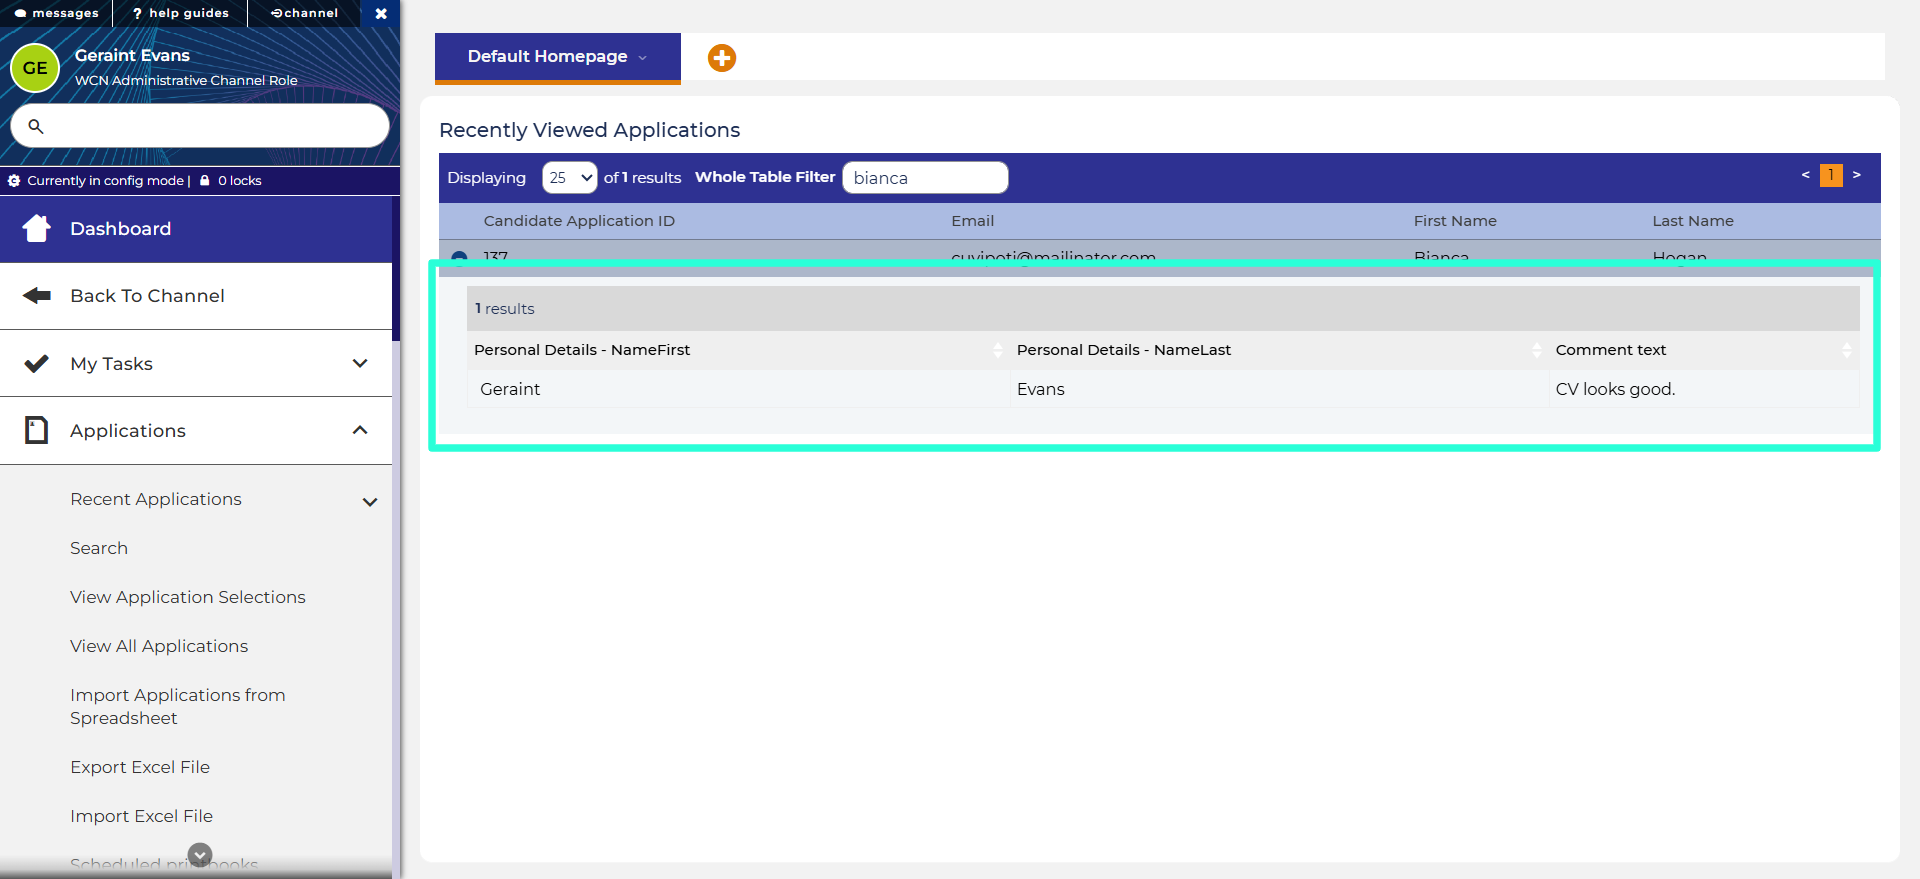Click the magnifier search icon
The width and height of the screenshot is (1920, 879).
pos(36,126)
